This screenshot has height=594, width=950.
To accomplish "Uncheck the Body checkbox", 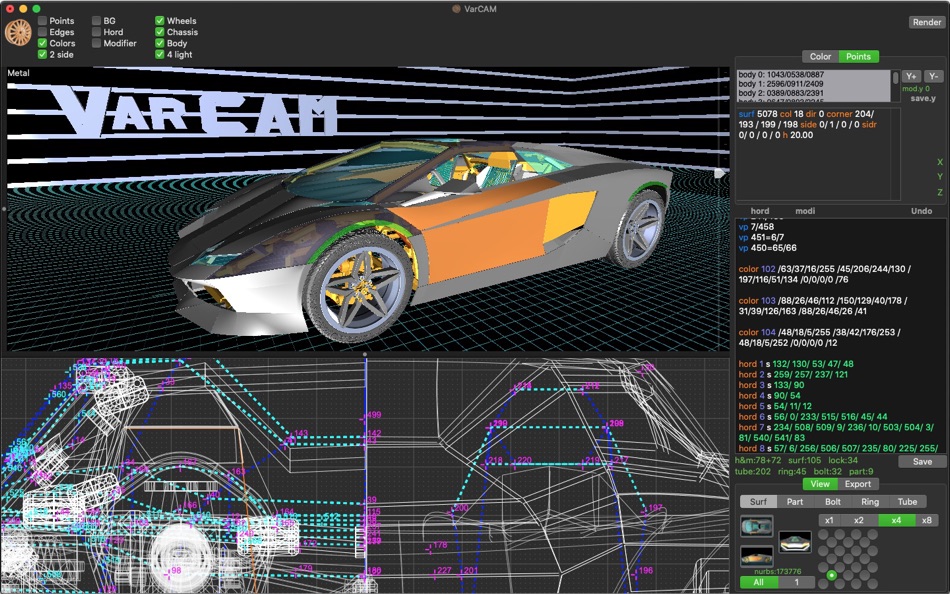I will tap(160, 43).
